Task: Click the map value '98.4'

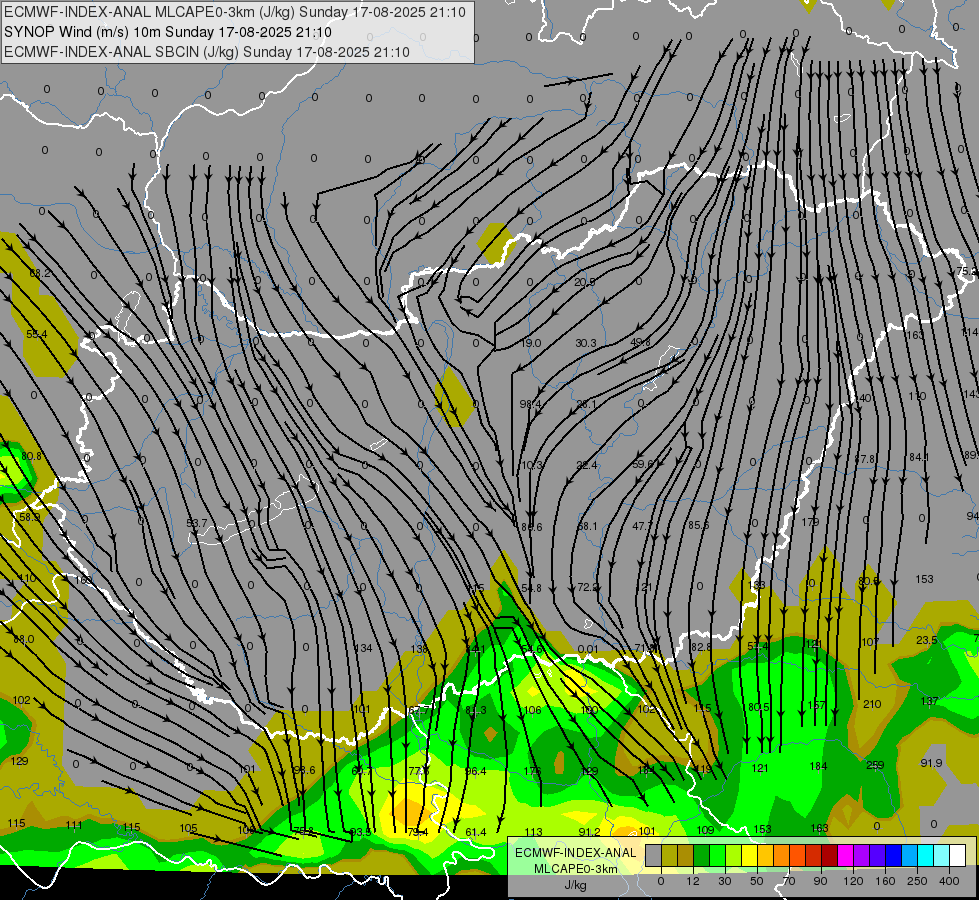Action: click(x=531, y=404)
